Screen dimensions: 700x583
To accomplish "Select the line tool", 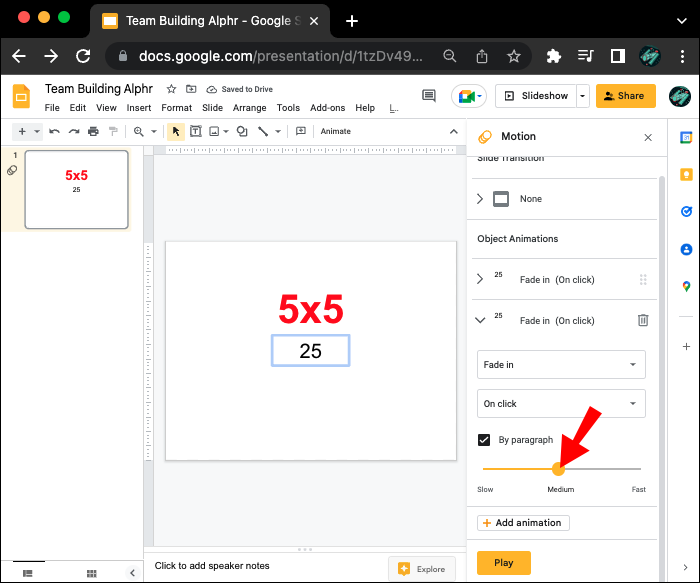I will point(263,131).
